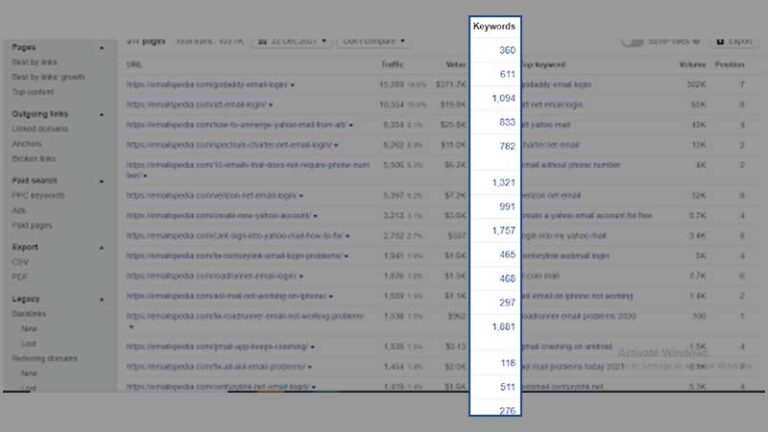
Task: Open legacy Referring domains report
Action: (x=45, y=359)
